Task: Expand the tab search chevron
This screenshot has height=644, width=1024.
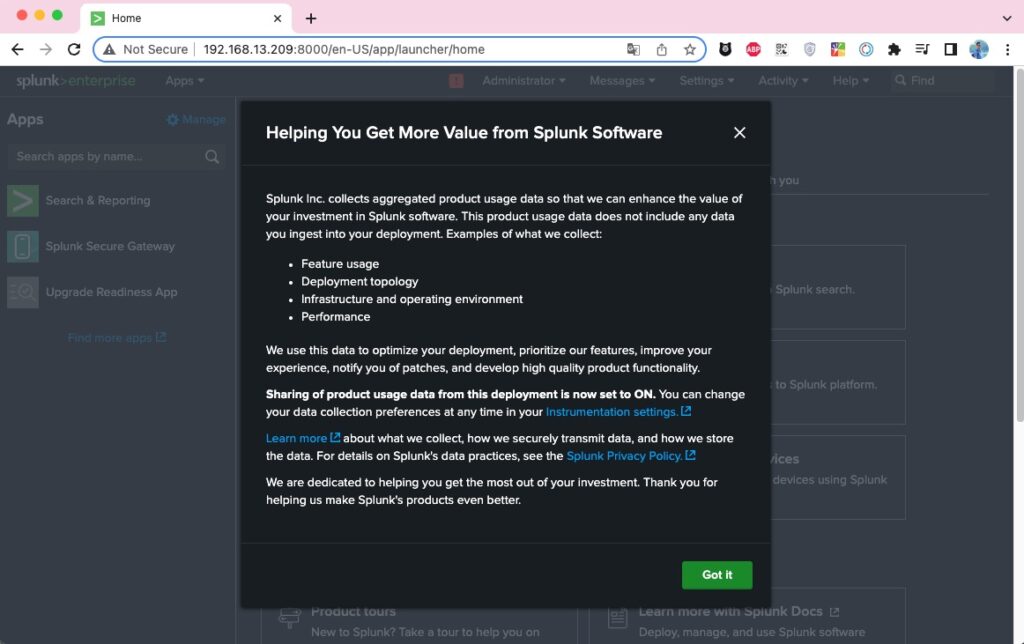Action: click(x=1007, y=18)
